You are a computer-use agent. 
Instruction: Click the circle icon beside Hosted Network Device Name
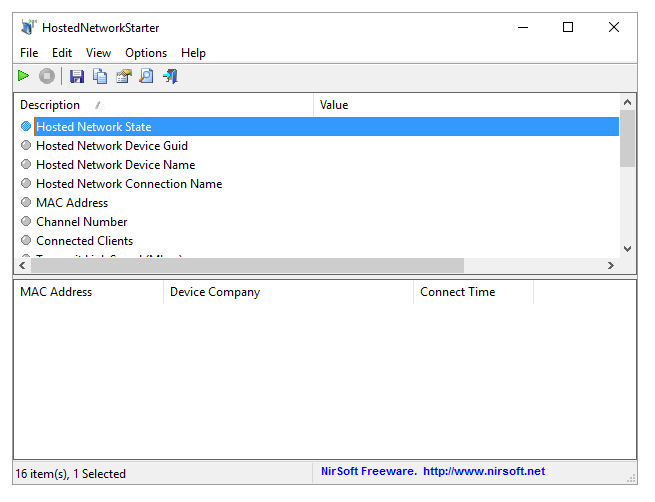point(26,164)
